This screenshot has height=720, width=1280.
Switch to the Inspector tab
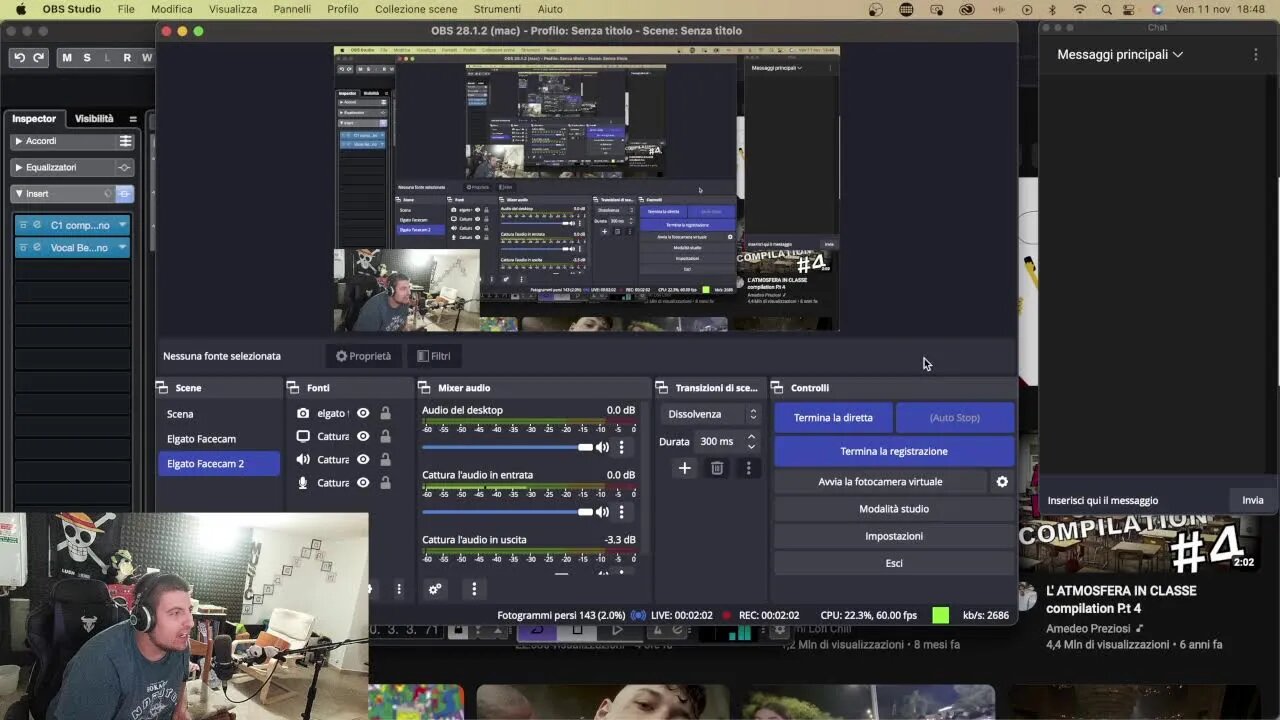point(34,118)
